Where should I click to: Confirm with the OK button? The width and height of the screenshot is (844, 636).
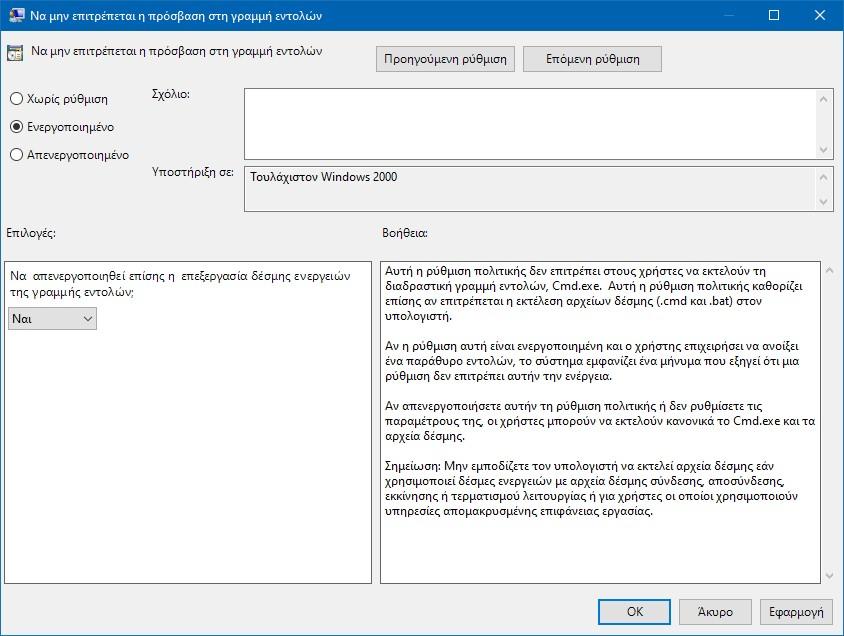click(x=634, y=612)
